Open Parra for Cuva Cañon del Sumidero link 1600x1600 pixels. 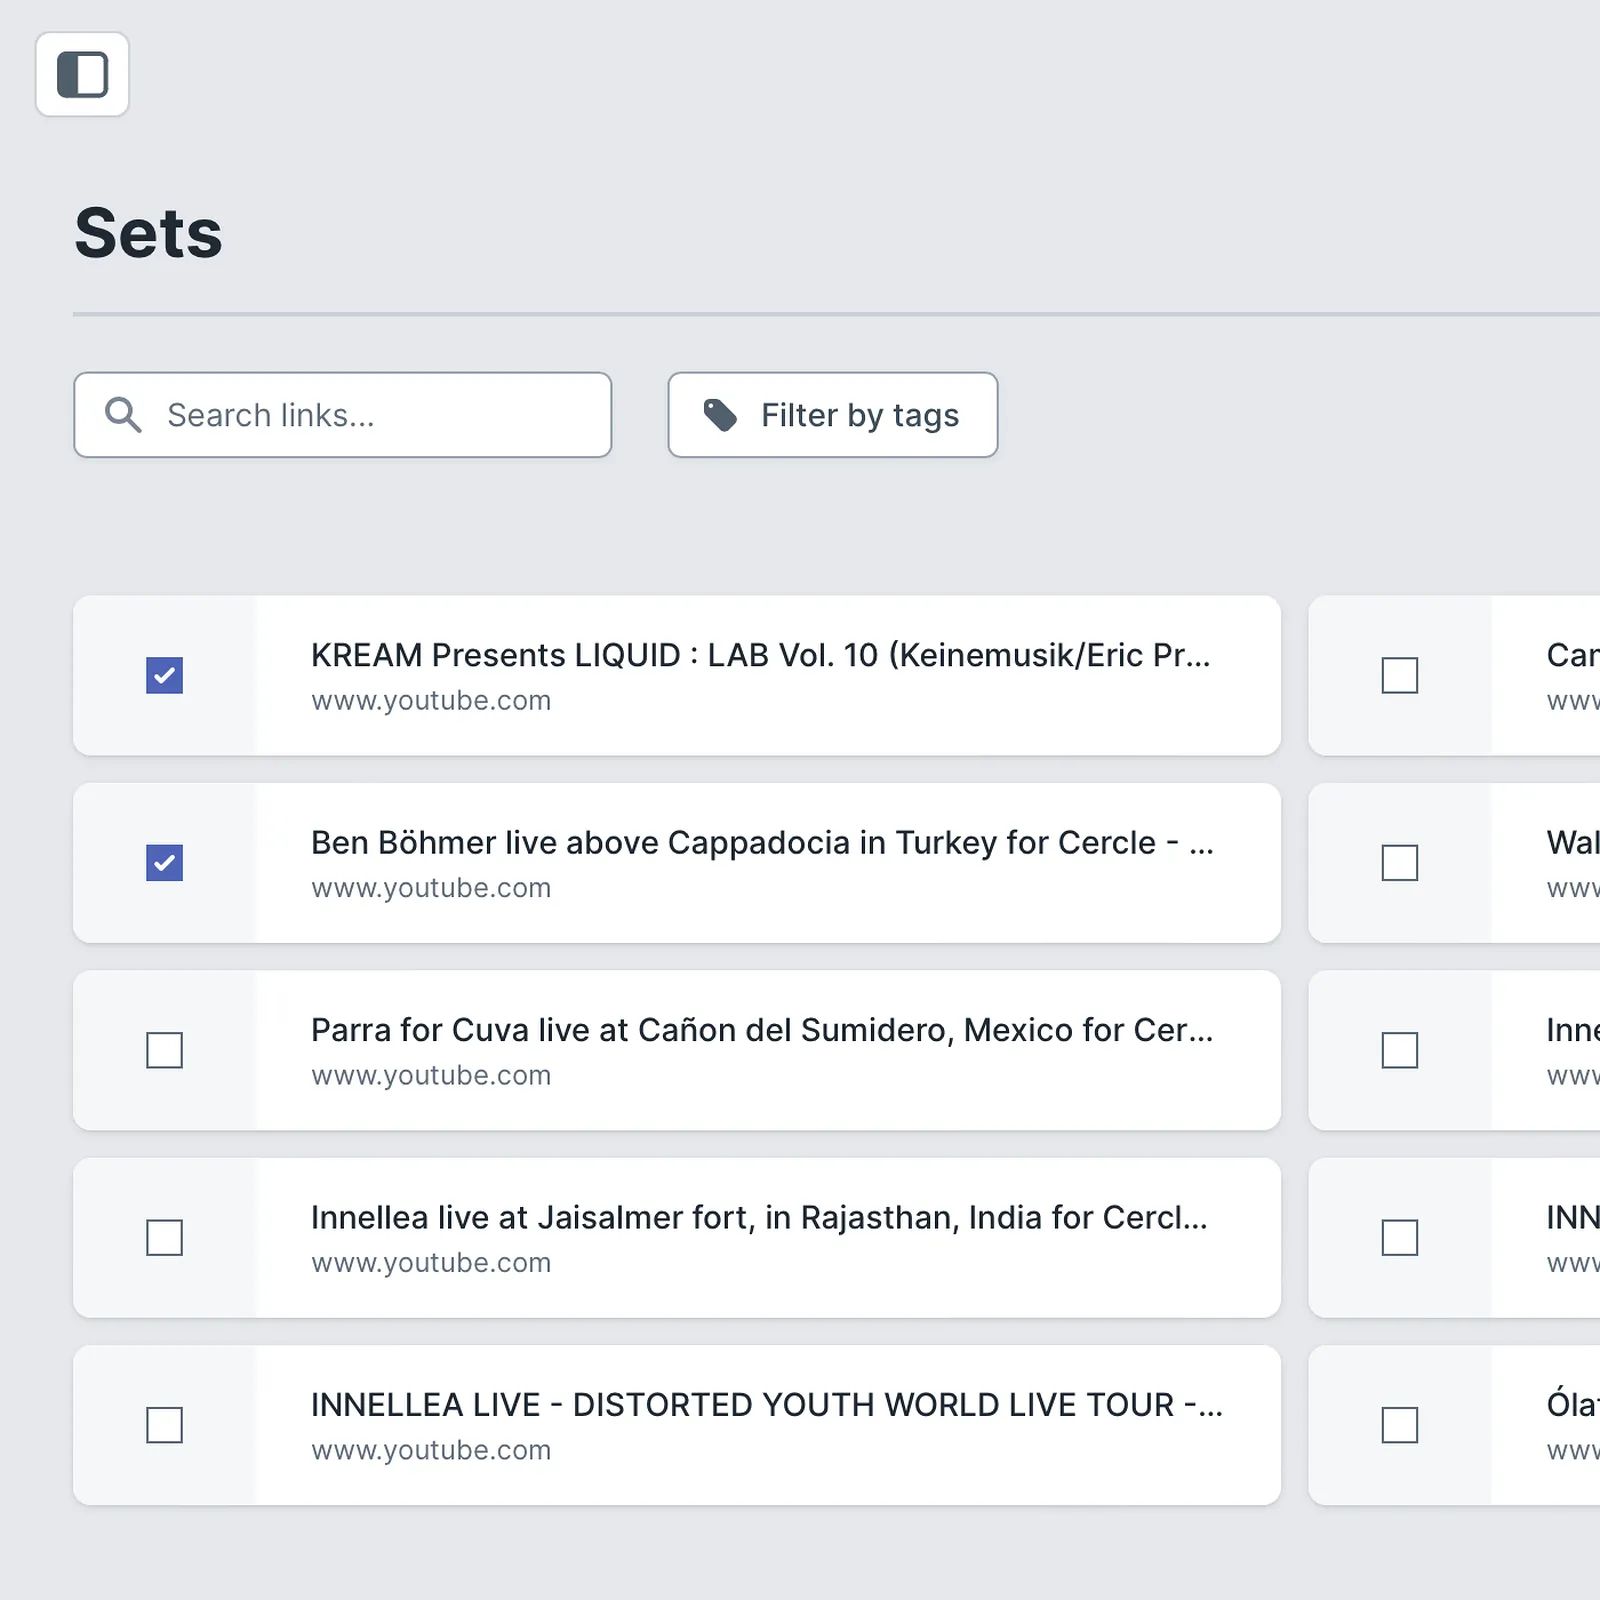point(762,1030)
